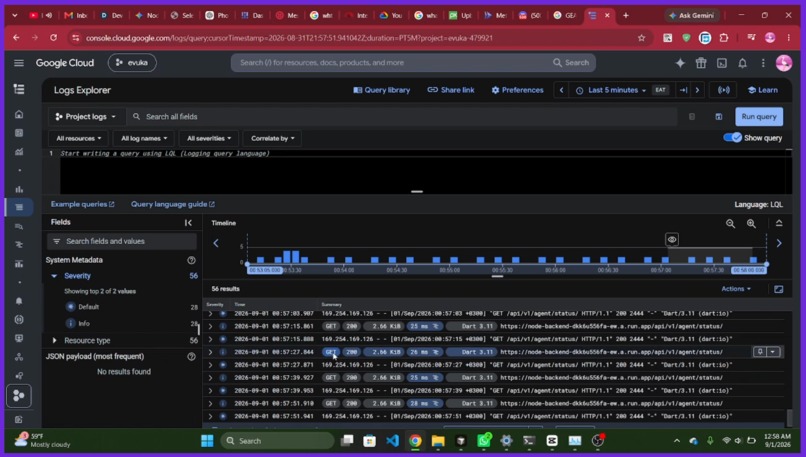Jump to now arrow icon
Viewport: 806px width, 457px height.
683,90
